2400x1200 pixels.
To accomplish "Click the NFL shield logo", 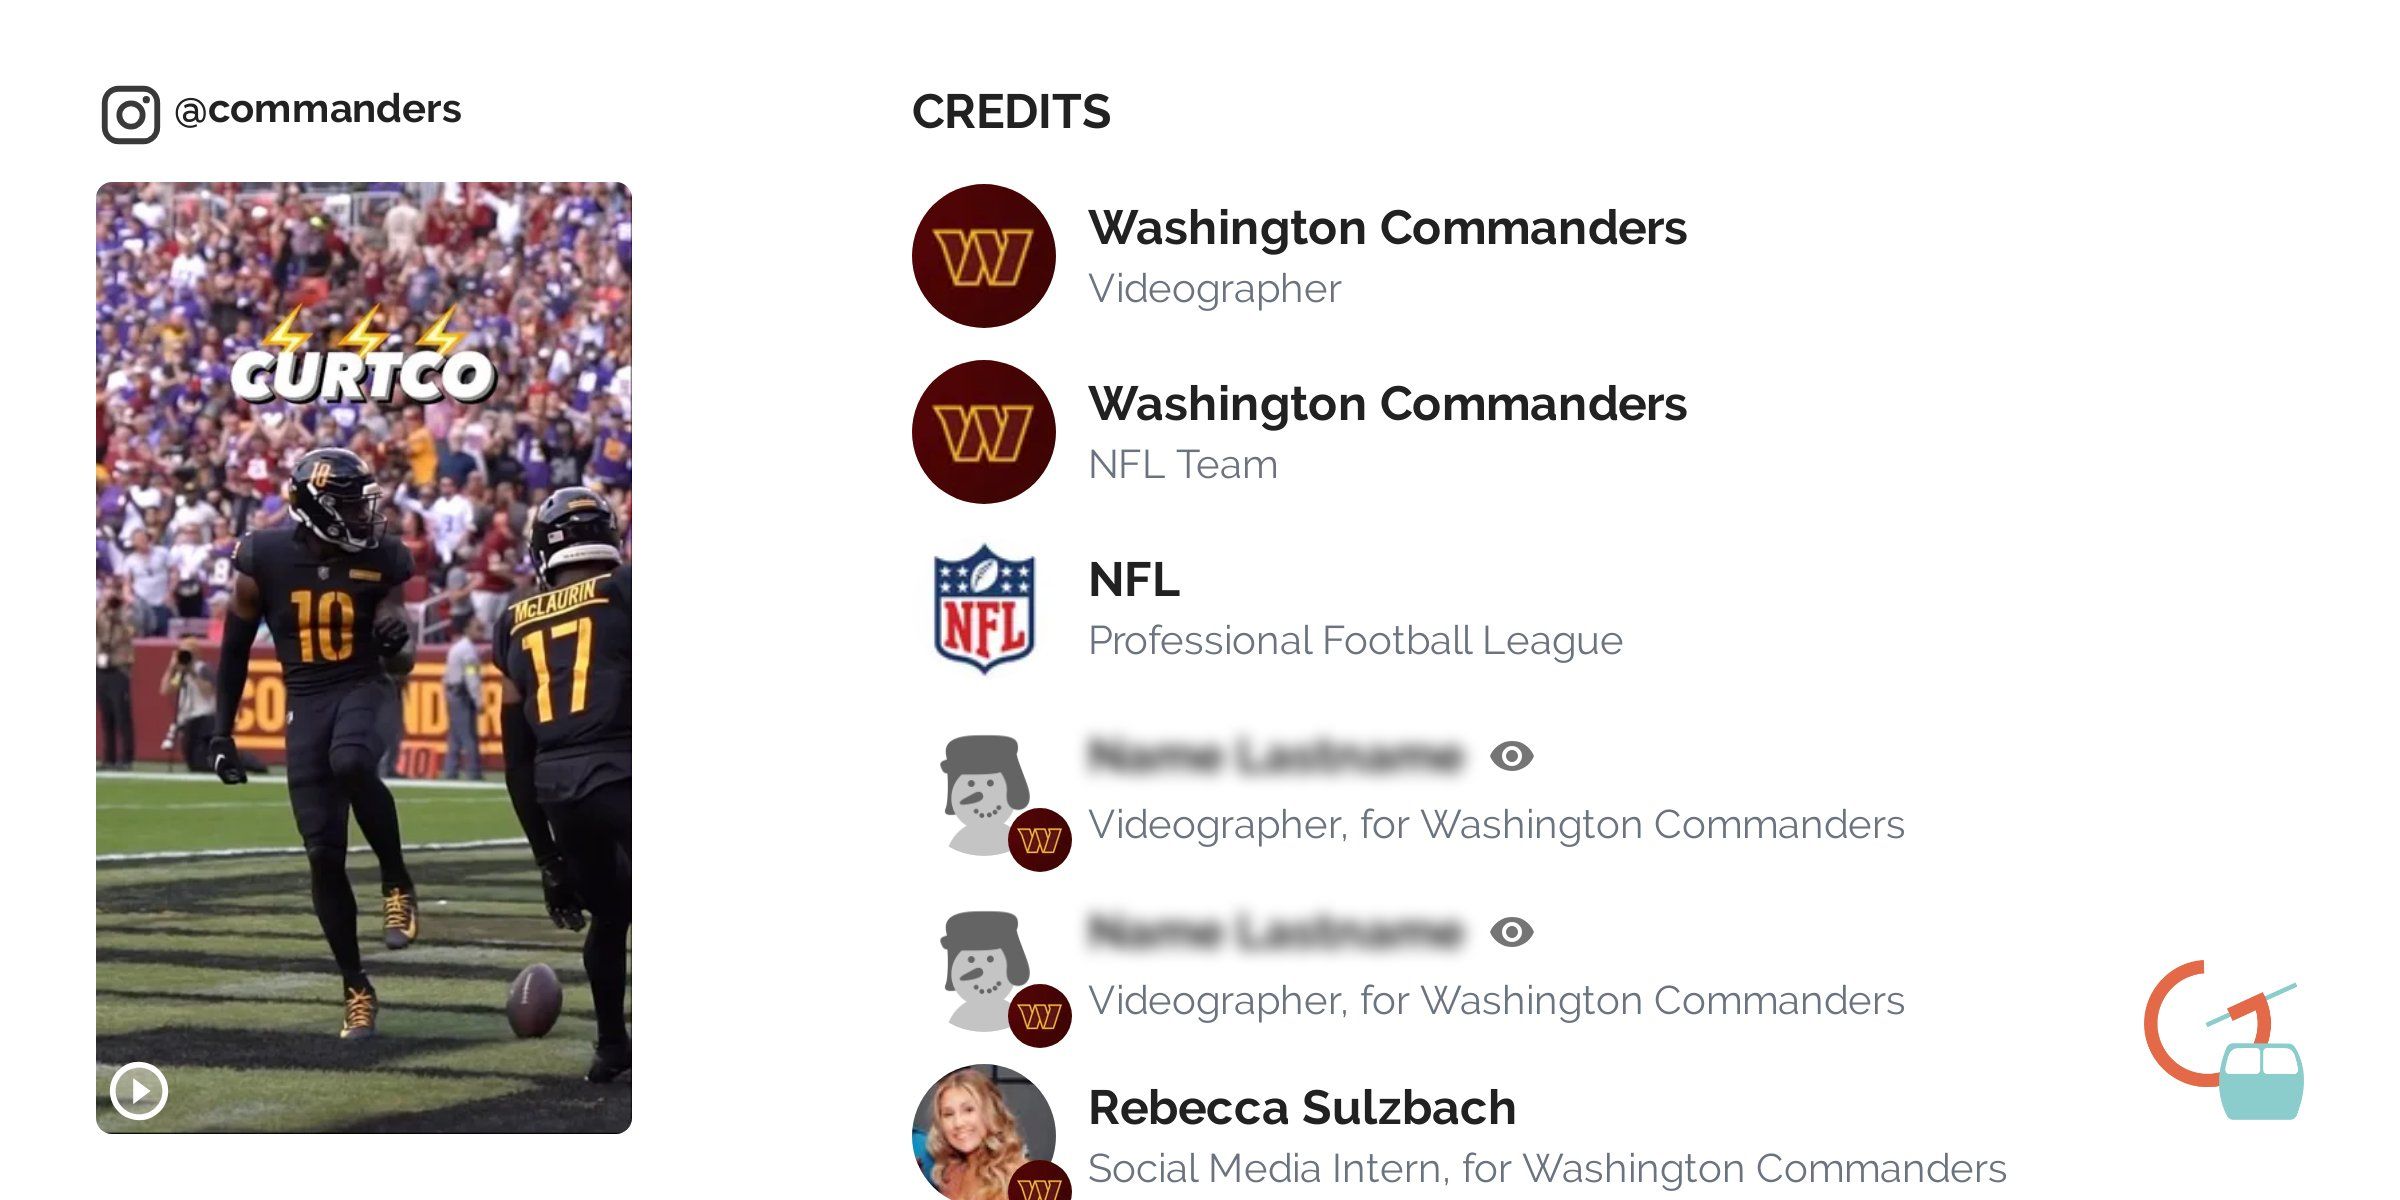I will (x=984, y=608).
